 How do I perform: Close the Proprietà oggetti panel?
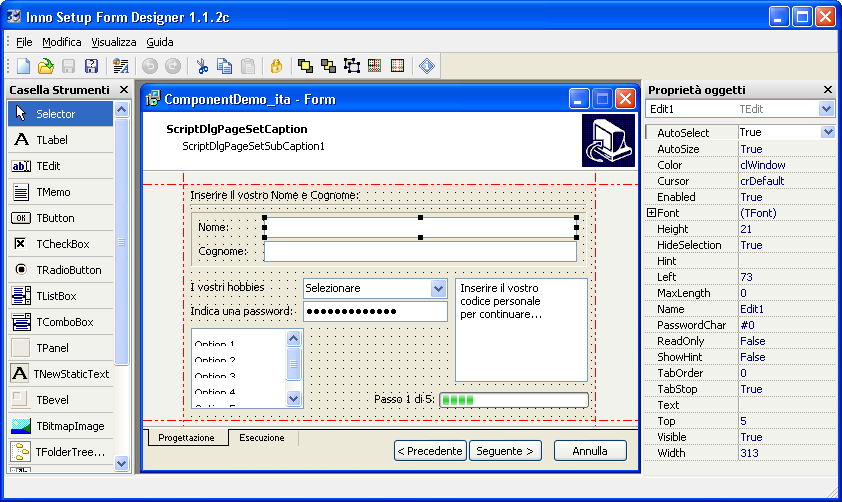coord(828,90)
